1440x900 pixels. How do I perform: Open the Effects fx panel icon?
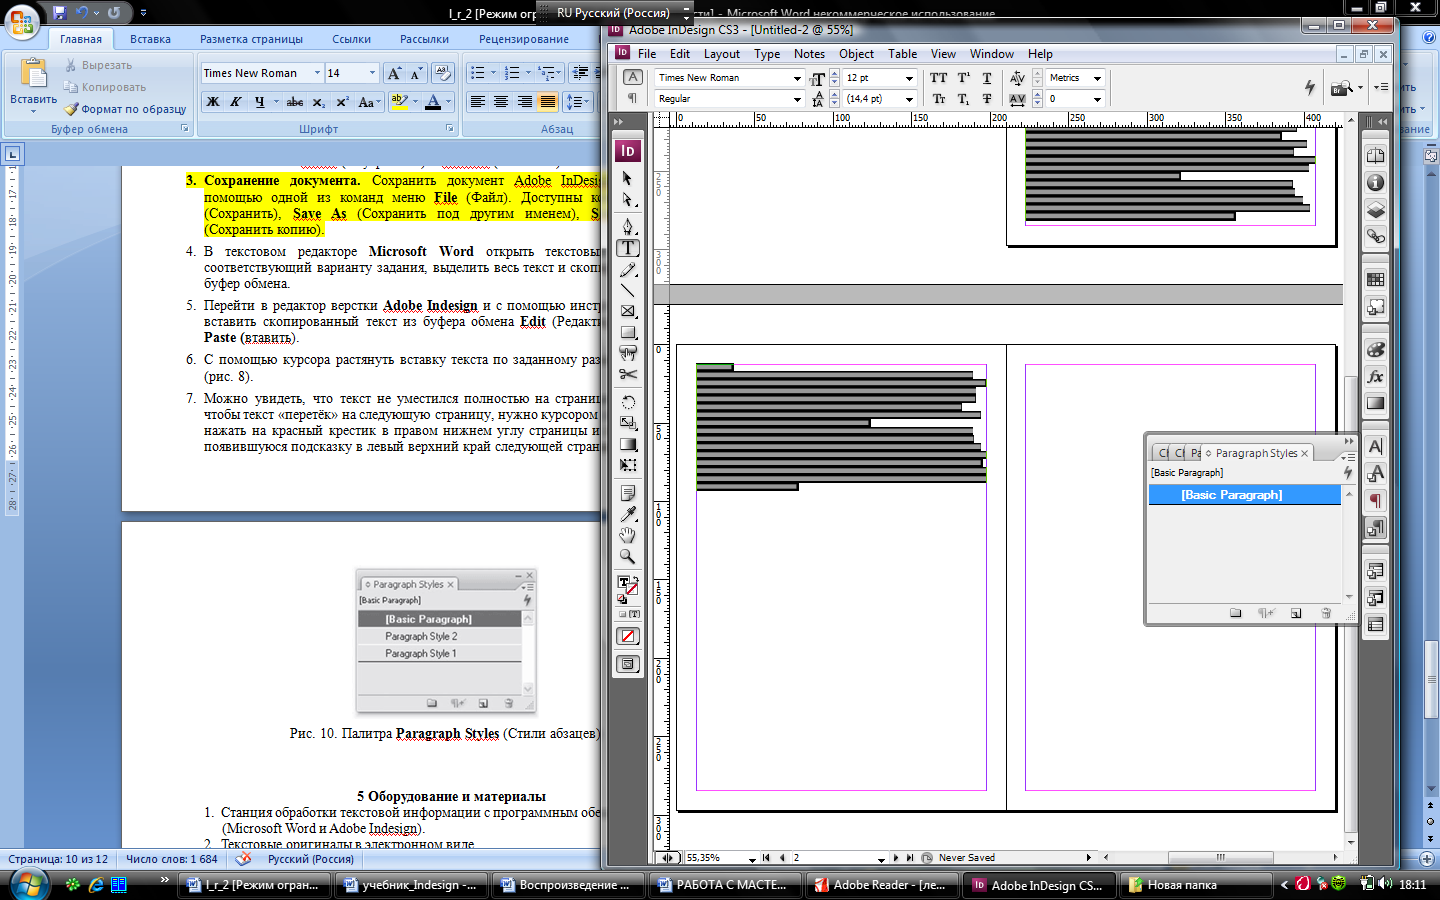(1376, 376)
